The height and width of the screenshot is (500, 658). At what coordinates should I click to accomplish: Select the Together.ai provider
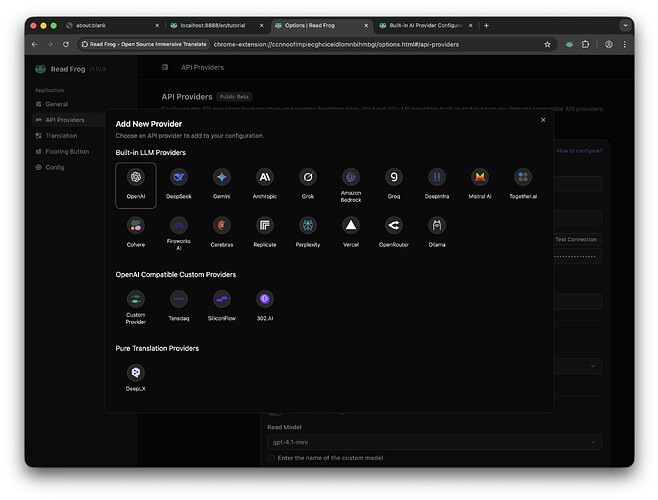[x=523, y=185]
